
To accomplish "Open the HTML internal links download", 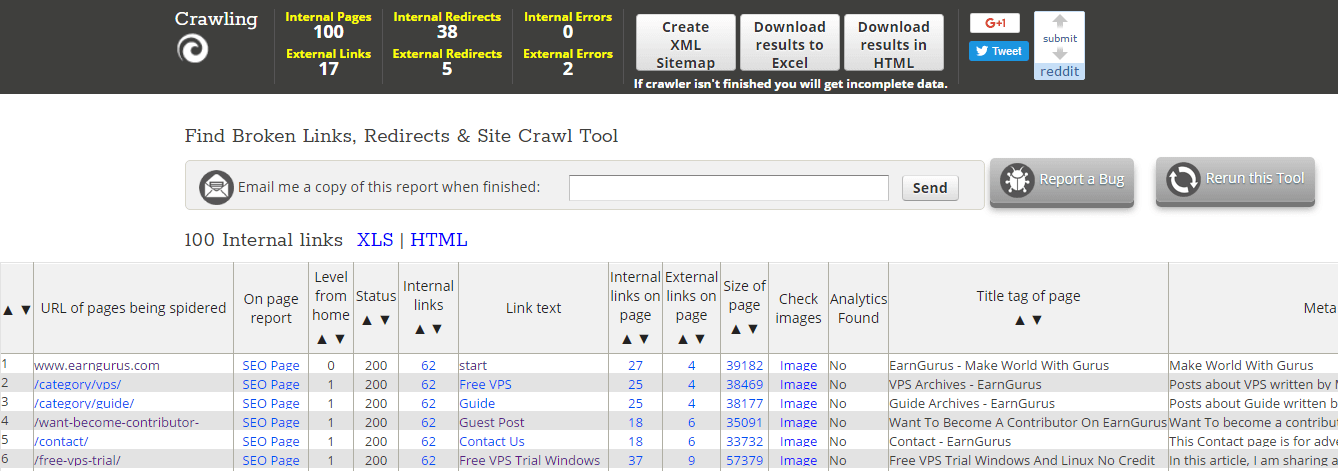I will point(439,240).
